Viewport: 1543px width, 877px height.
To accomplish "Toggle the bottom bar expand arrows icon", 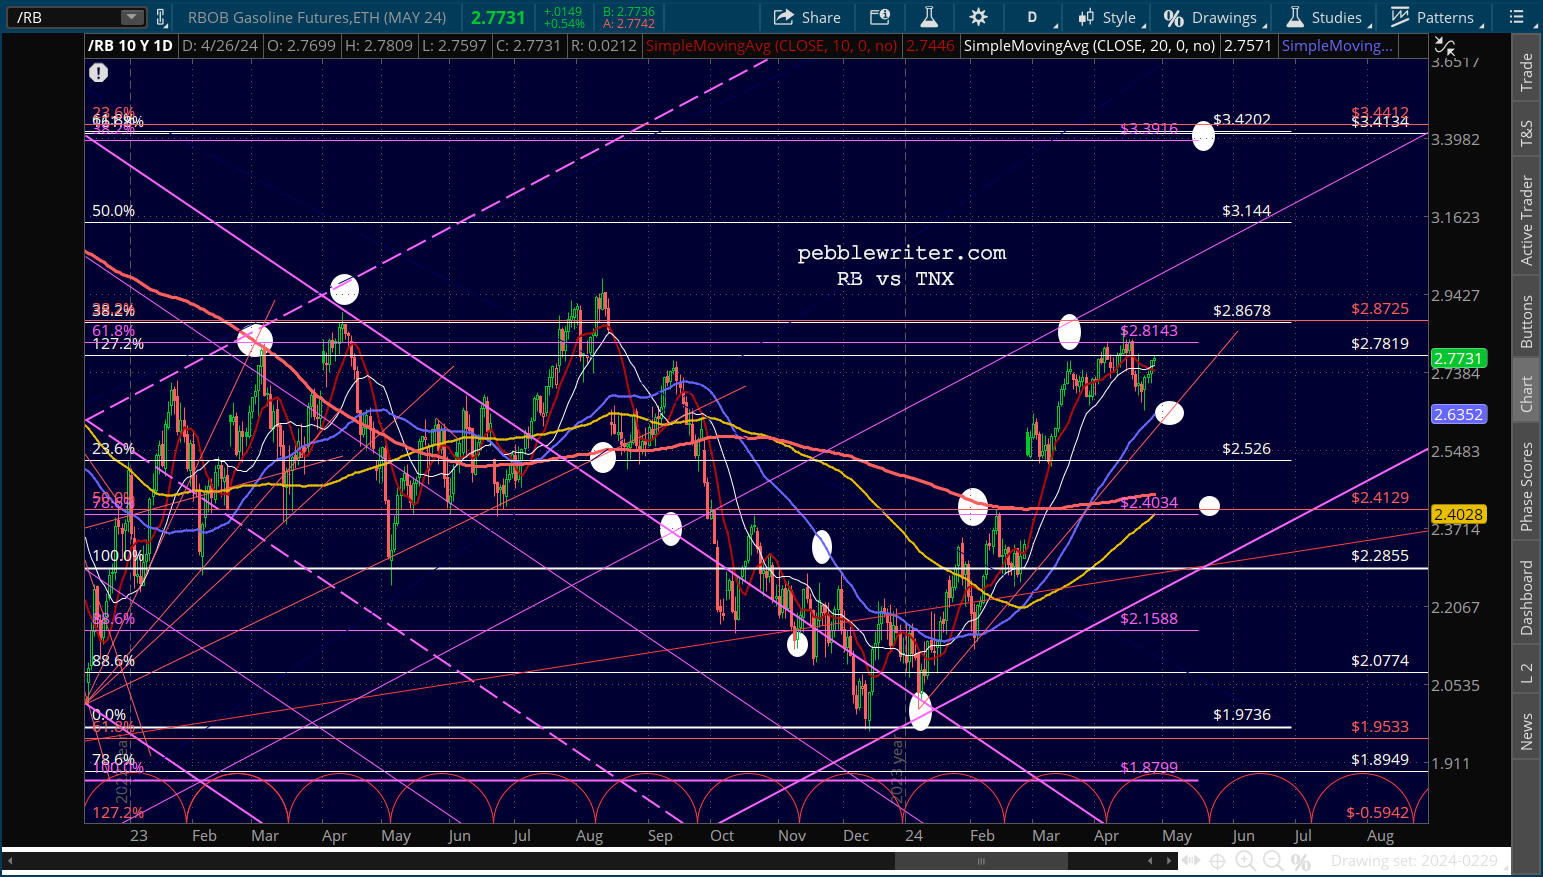I will pyautogui.click(x=1189, y=860).
